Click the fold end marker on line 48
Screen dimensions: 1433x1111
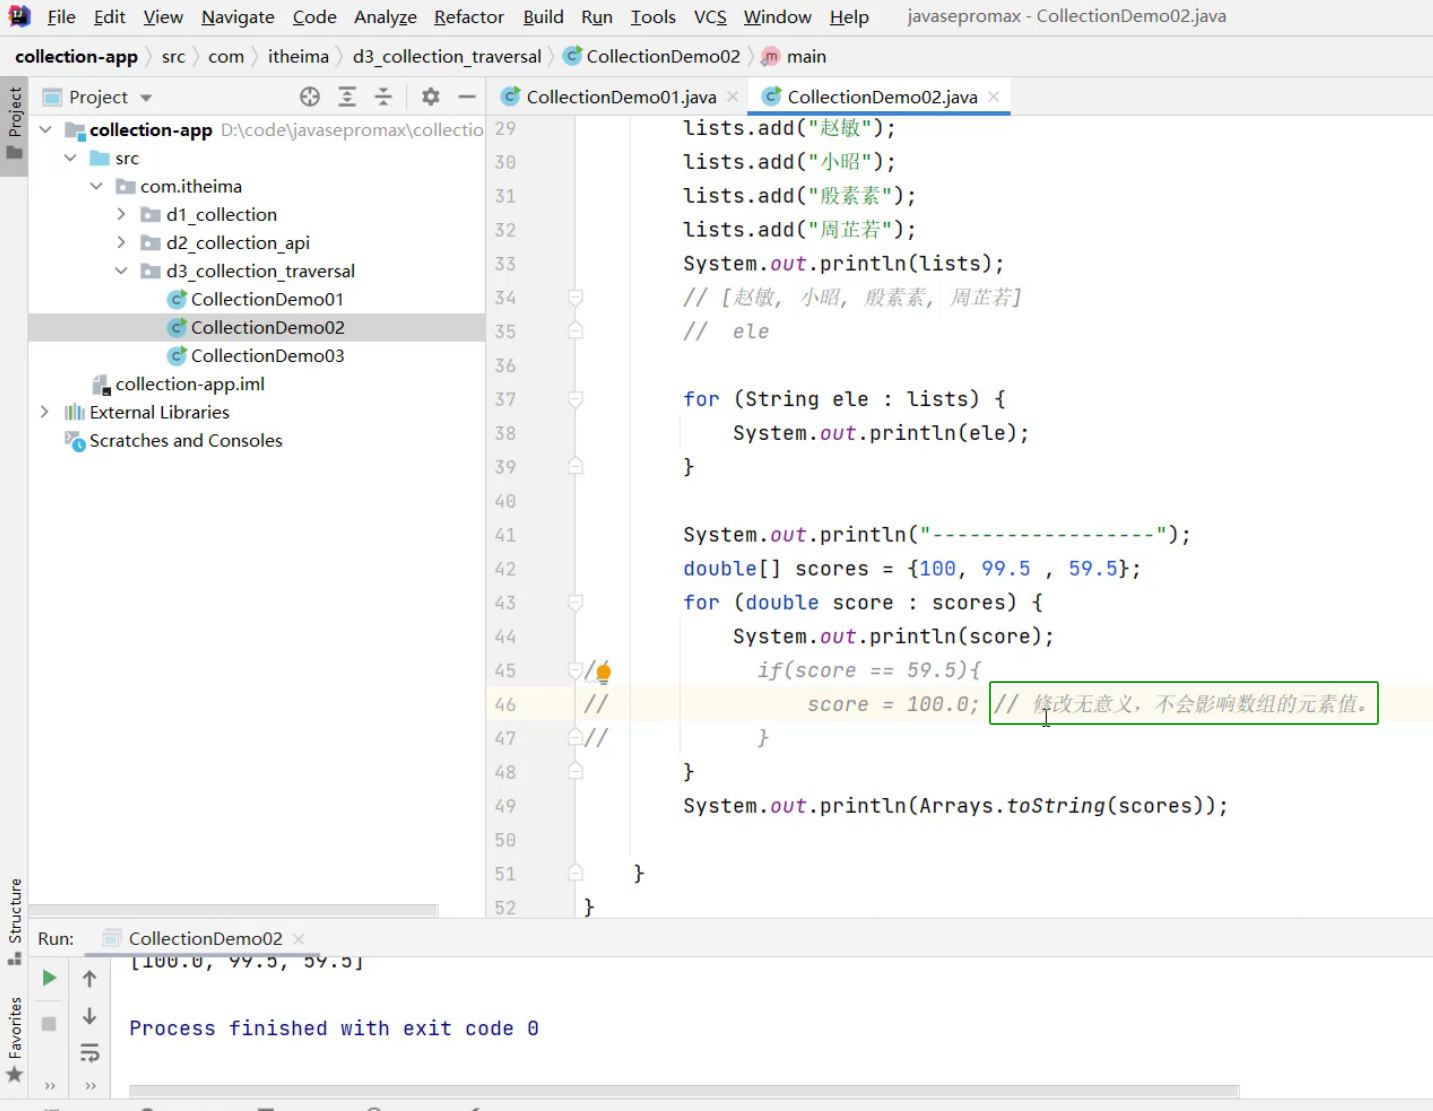575,771
